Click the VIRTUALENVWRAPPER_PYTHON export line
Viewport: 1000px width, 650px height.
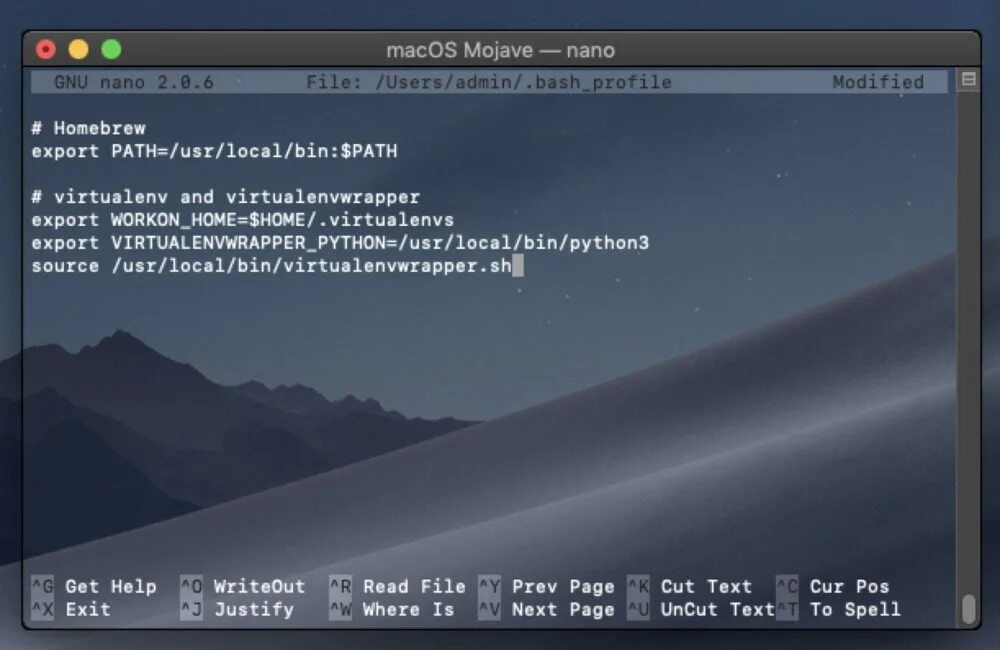340,243
